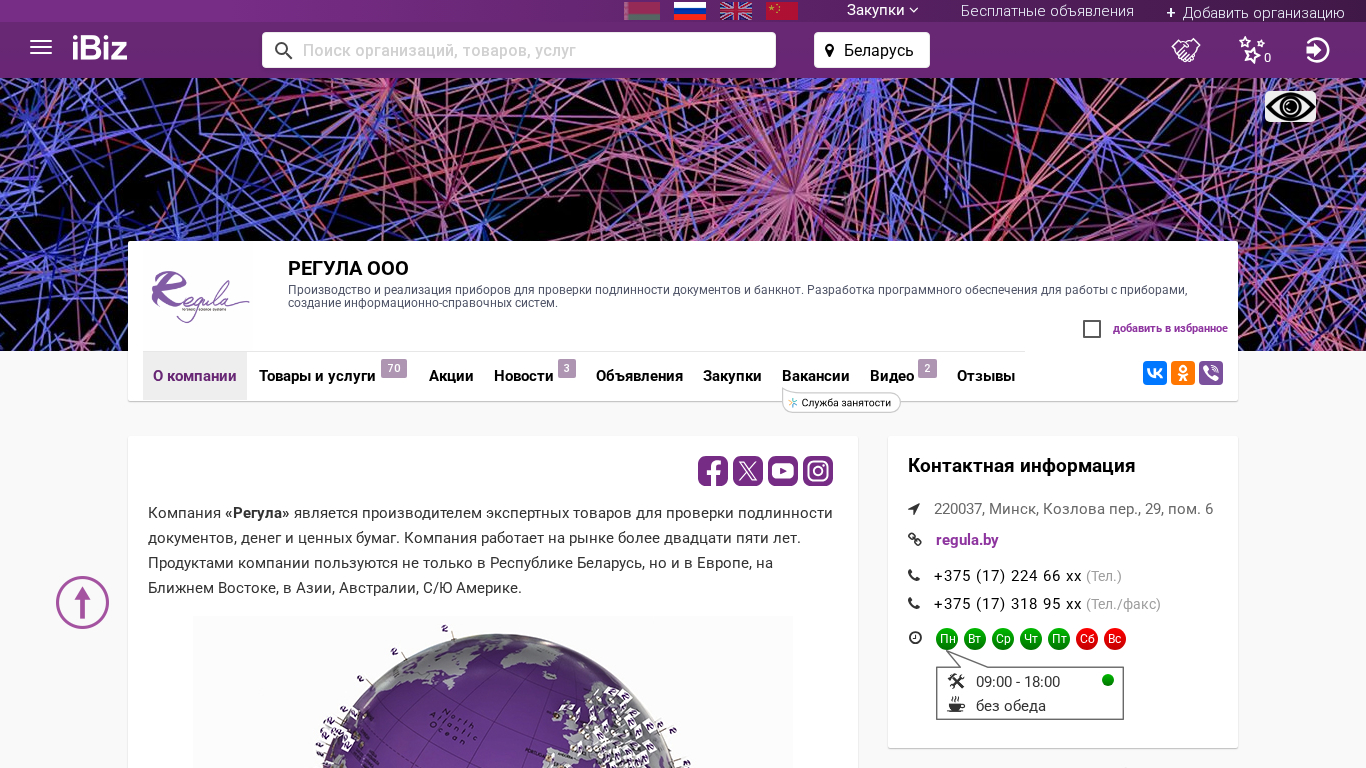Open 'Бесплатные объявления' link
This screenshot has height=768, width=1366.
point(1047,11)
